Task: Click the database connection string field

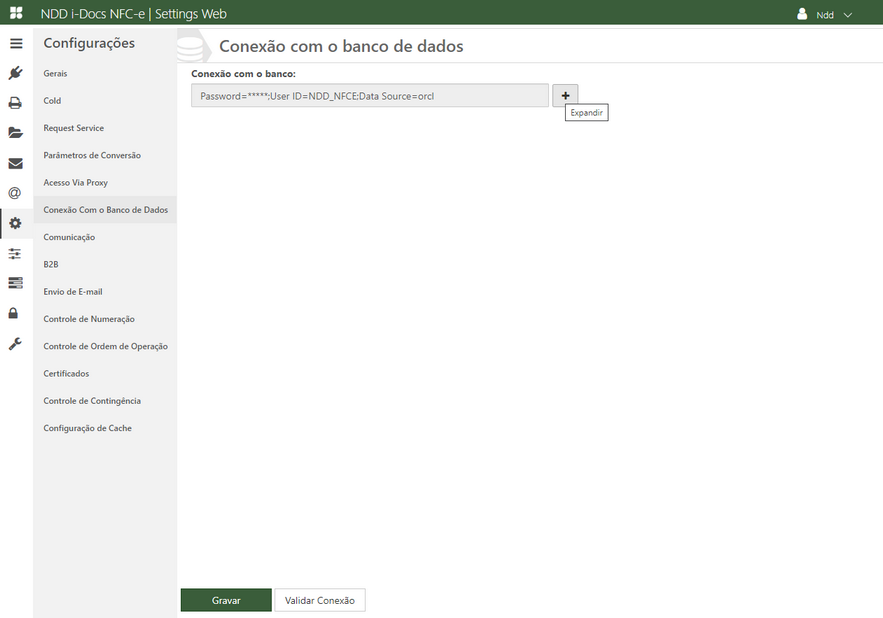Action: 370,94
